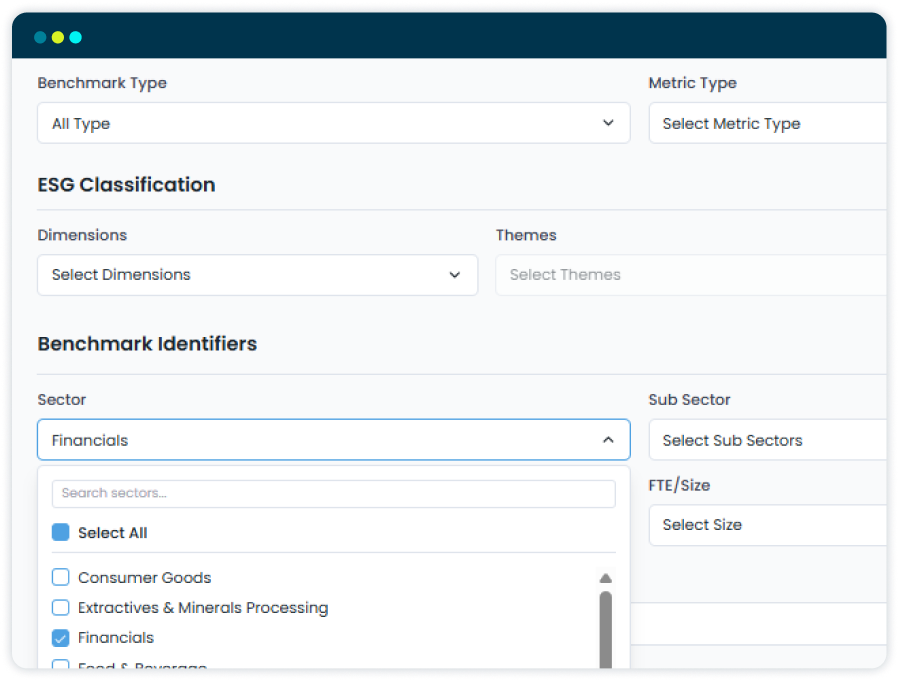The image size is (899, 681).
Task: Open the Select Size dropdown
Action: tap(768, 525)
